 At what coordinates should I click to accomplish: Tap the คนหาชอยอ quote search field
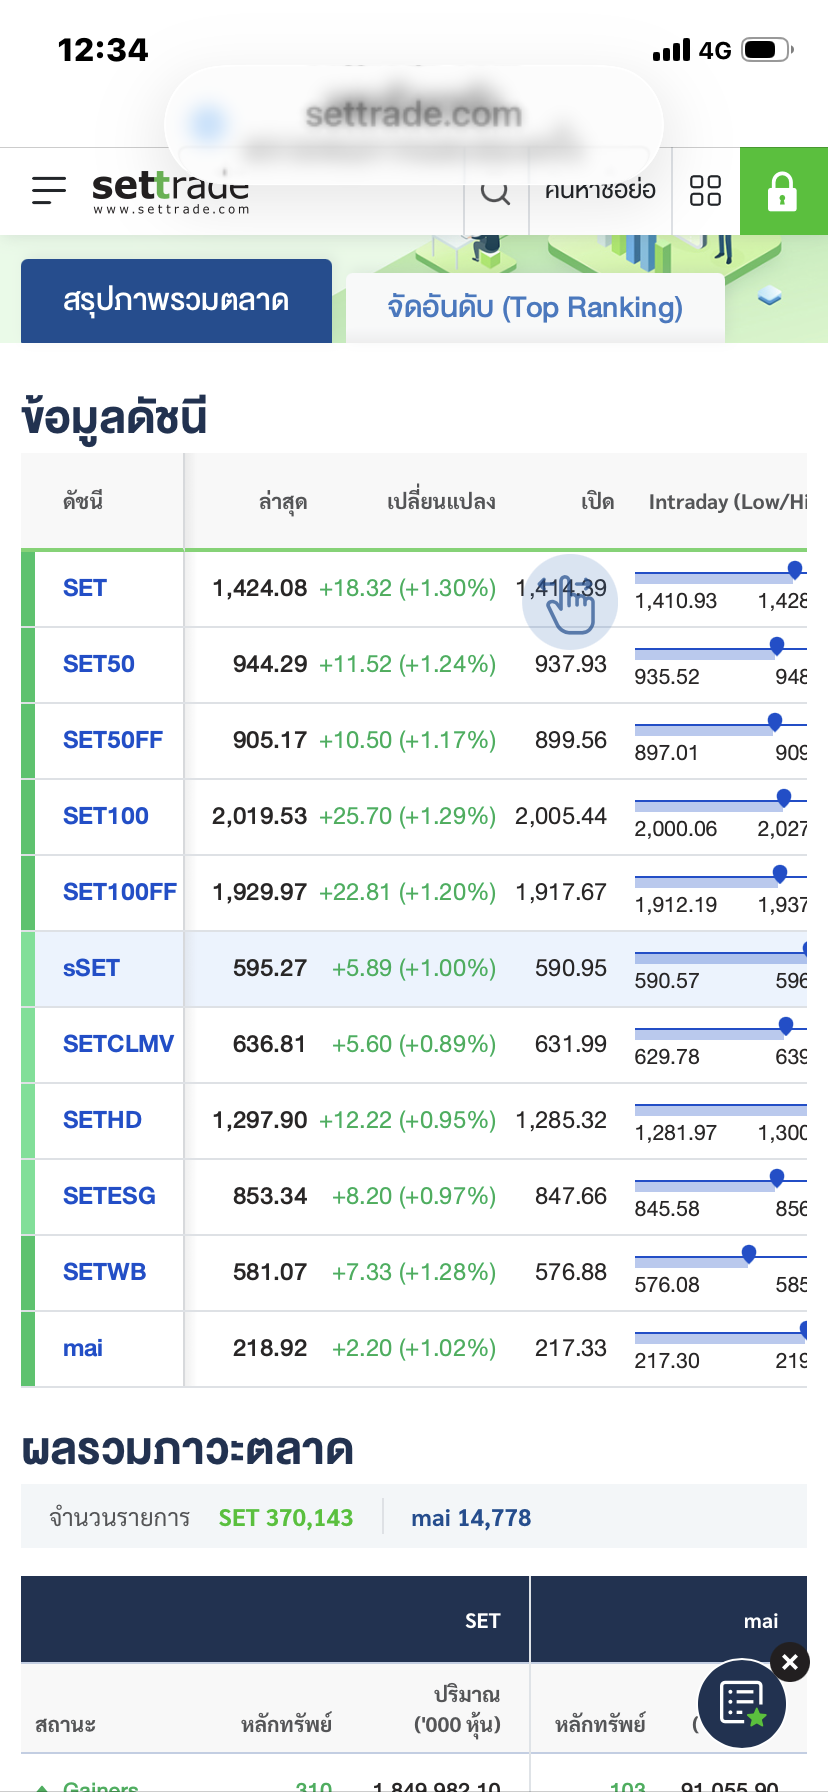[600, 191]
